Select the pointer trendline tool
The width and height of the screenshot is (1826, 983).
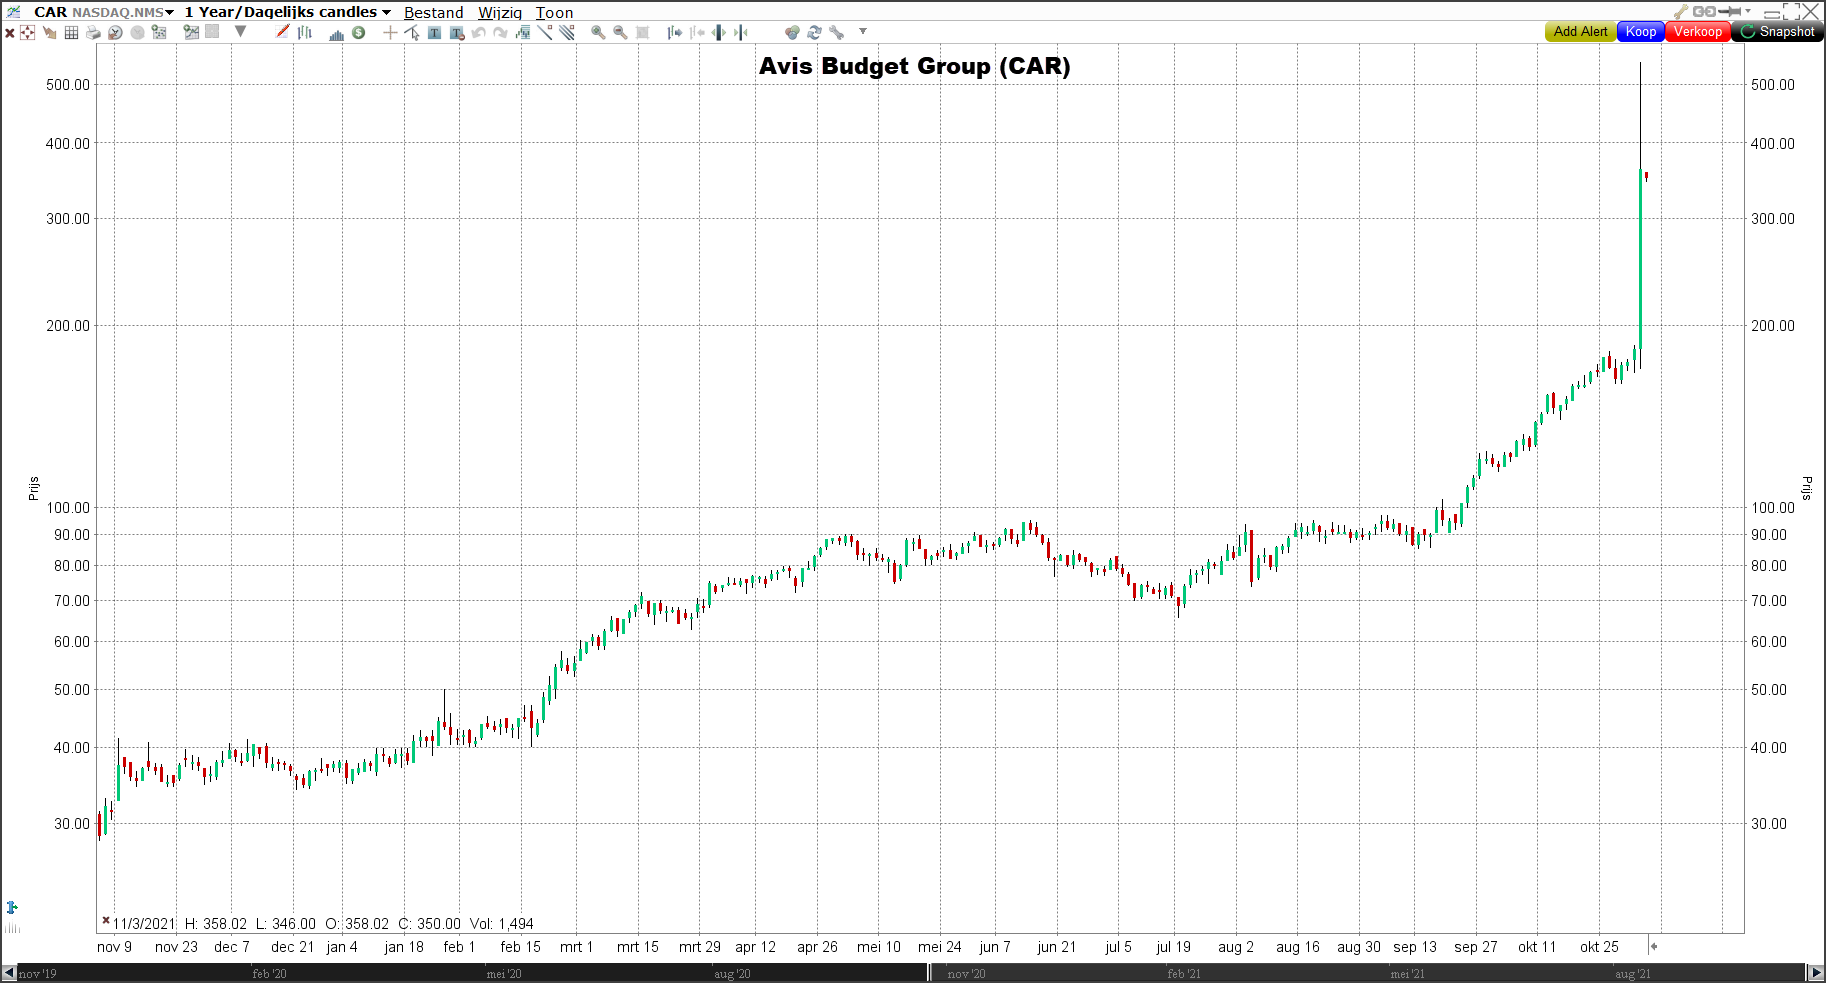click(412, 32)
